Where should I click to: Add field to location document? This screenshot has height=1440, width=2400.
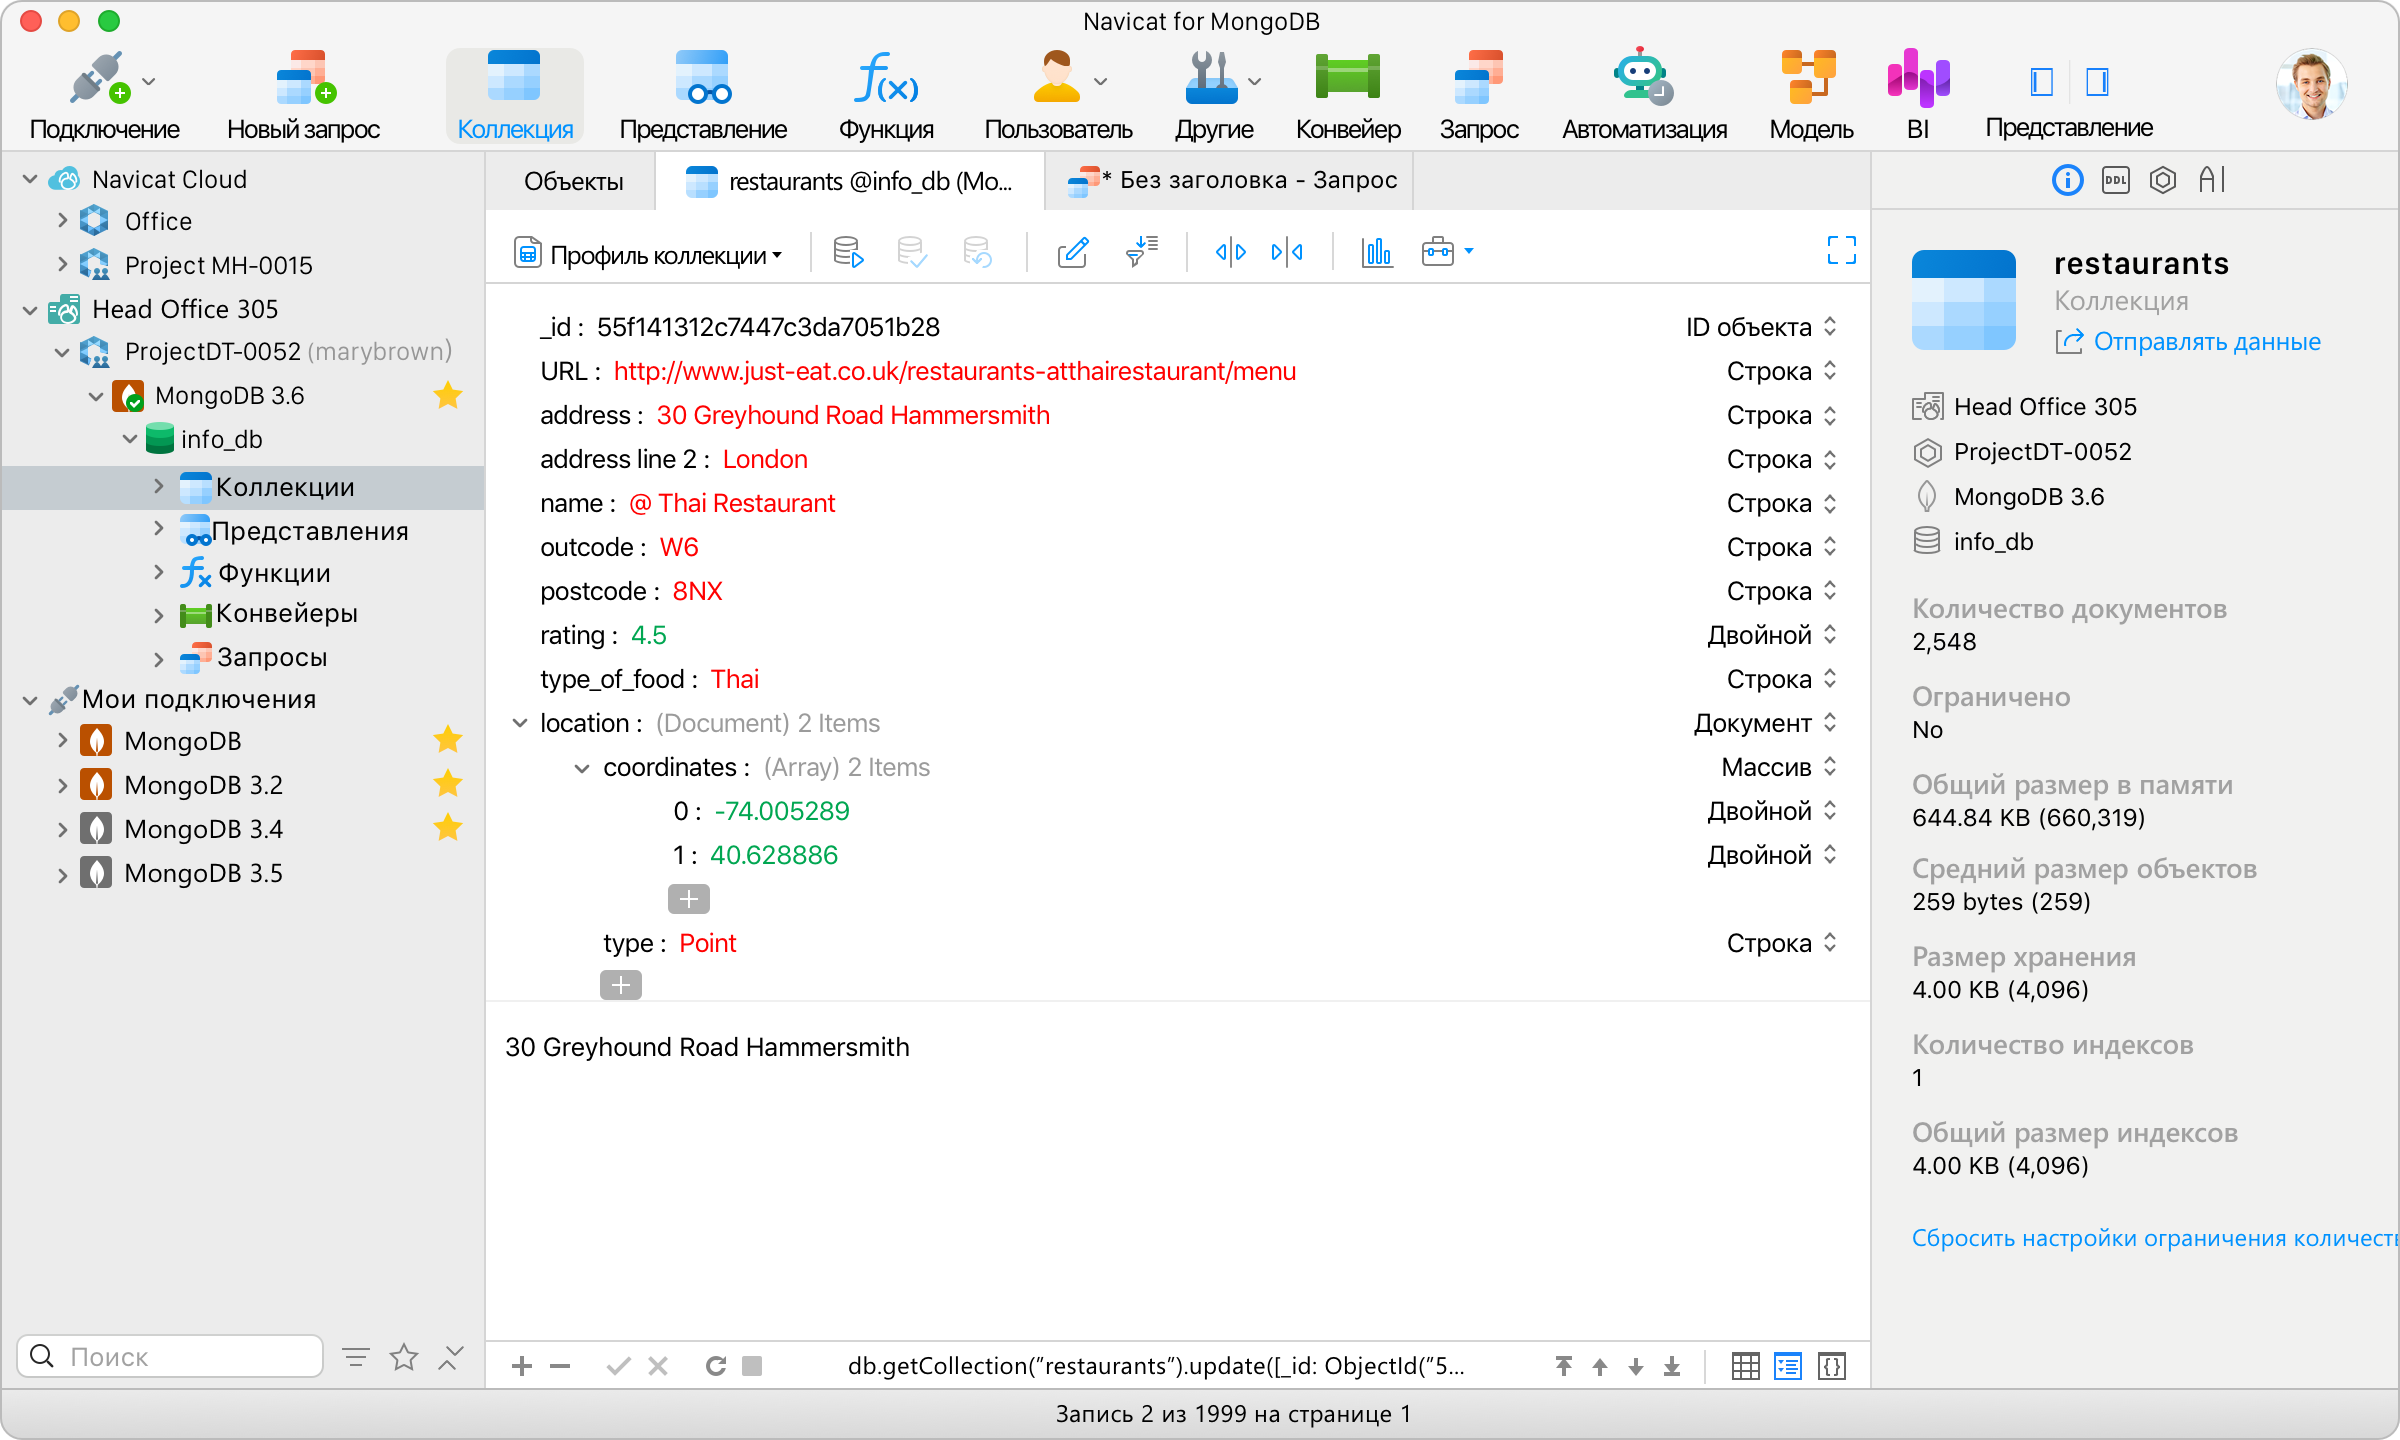[x=621, y=985]
